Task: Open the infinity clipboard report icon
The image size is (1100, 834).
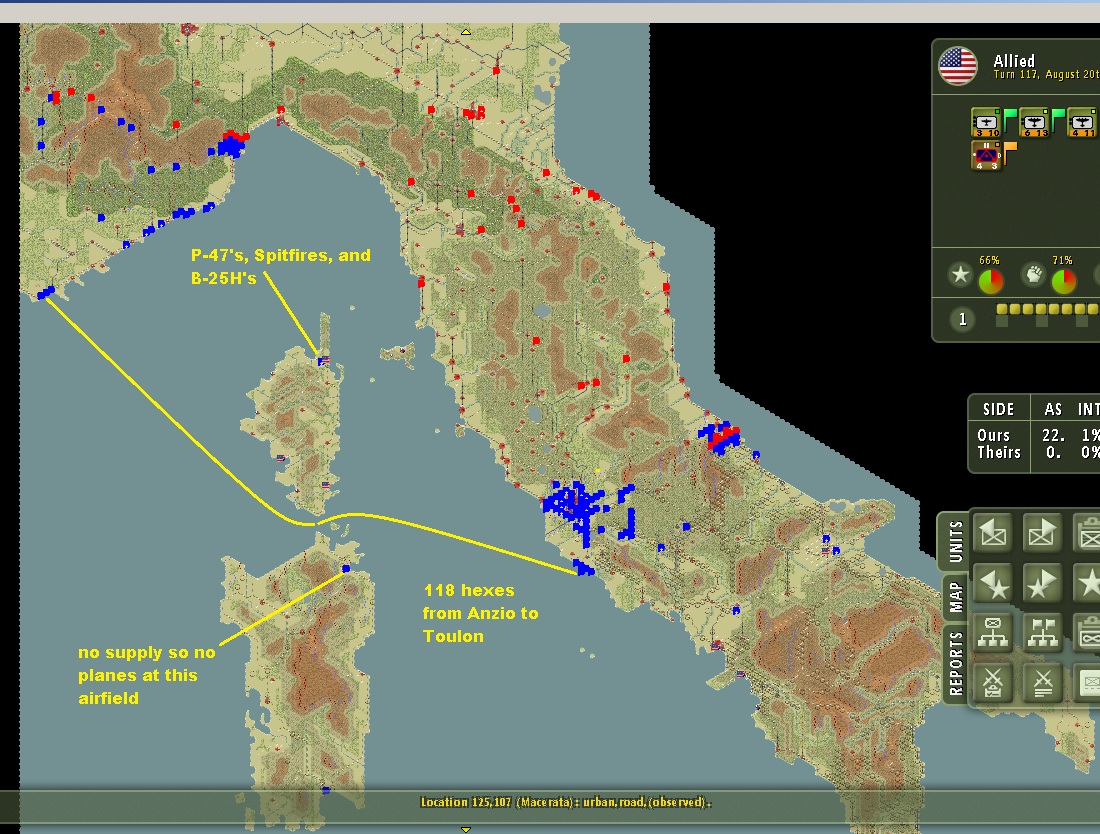Action: click(x=1087, y=633)
